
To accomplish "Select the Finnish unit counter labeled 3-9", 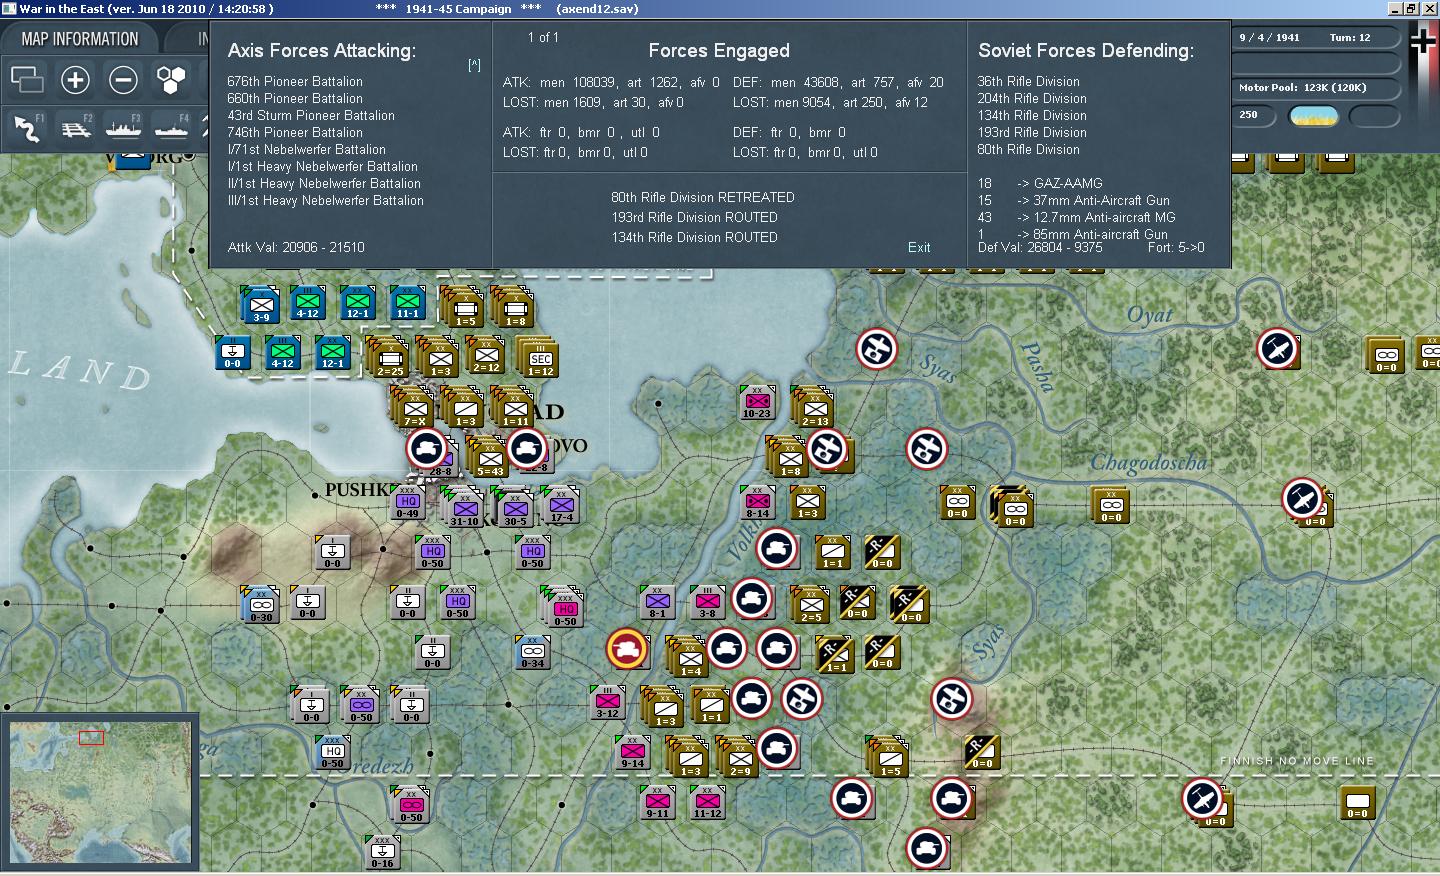I will click(259, 303).
